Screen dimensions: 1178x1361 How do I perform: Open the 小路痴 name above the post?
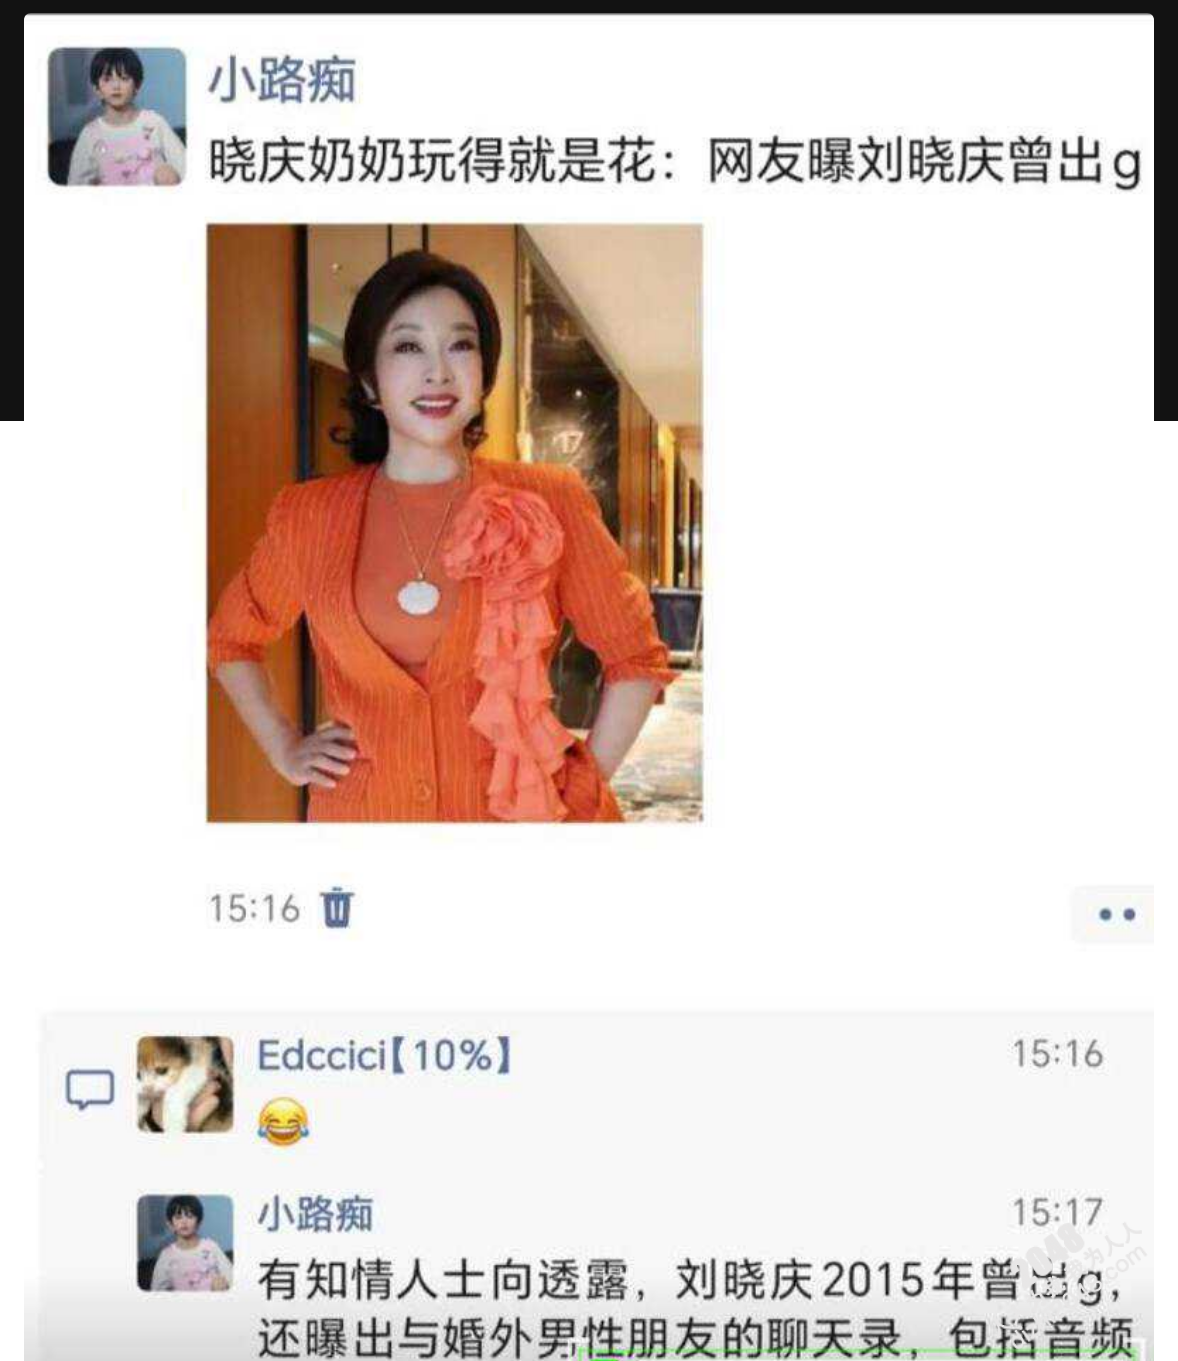click(x=282, y=78)
